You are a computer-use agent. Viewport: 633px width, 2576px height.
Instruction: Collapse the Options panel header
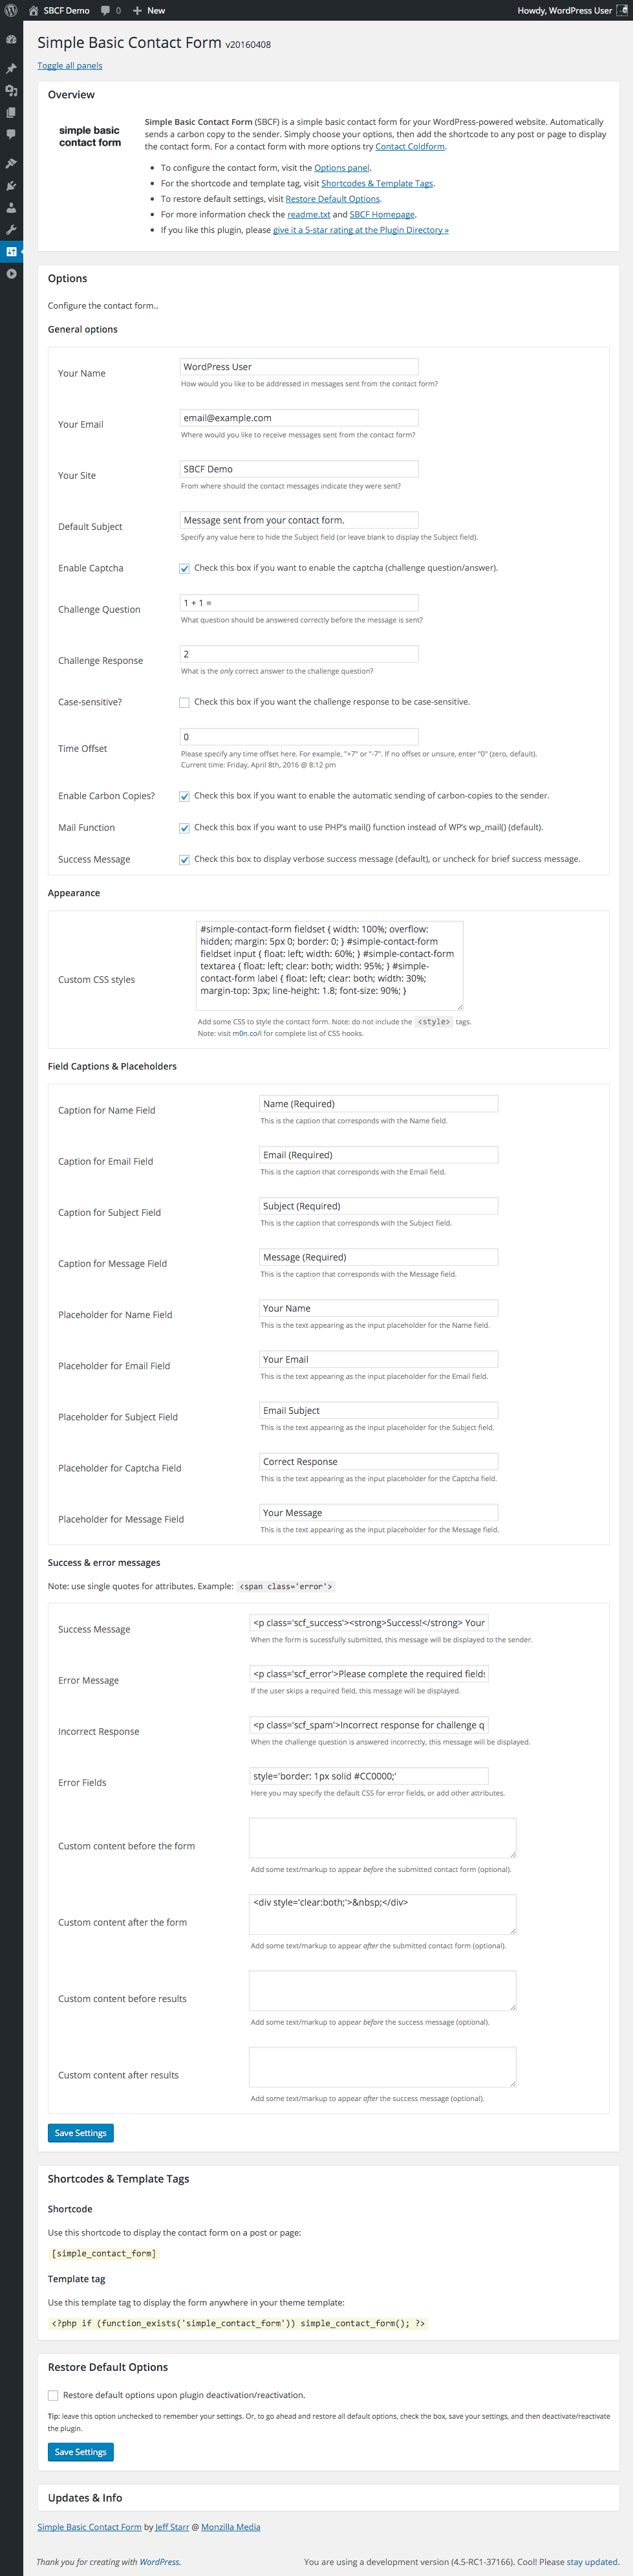click(328, 279)
